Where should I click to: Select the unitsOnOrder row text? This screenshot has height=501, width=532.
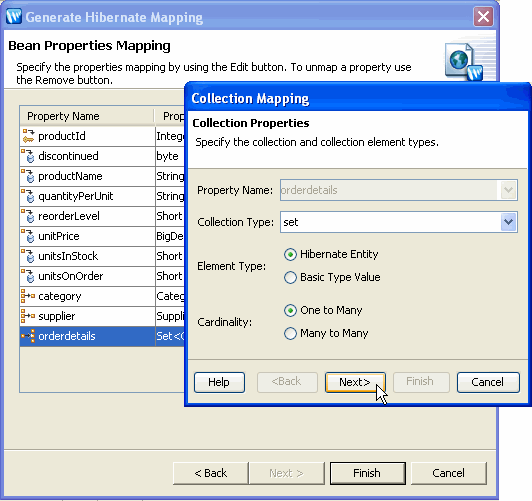[71, 276]
